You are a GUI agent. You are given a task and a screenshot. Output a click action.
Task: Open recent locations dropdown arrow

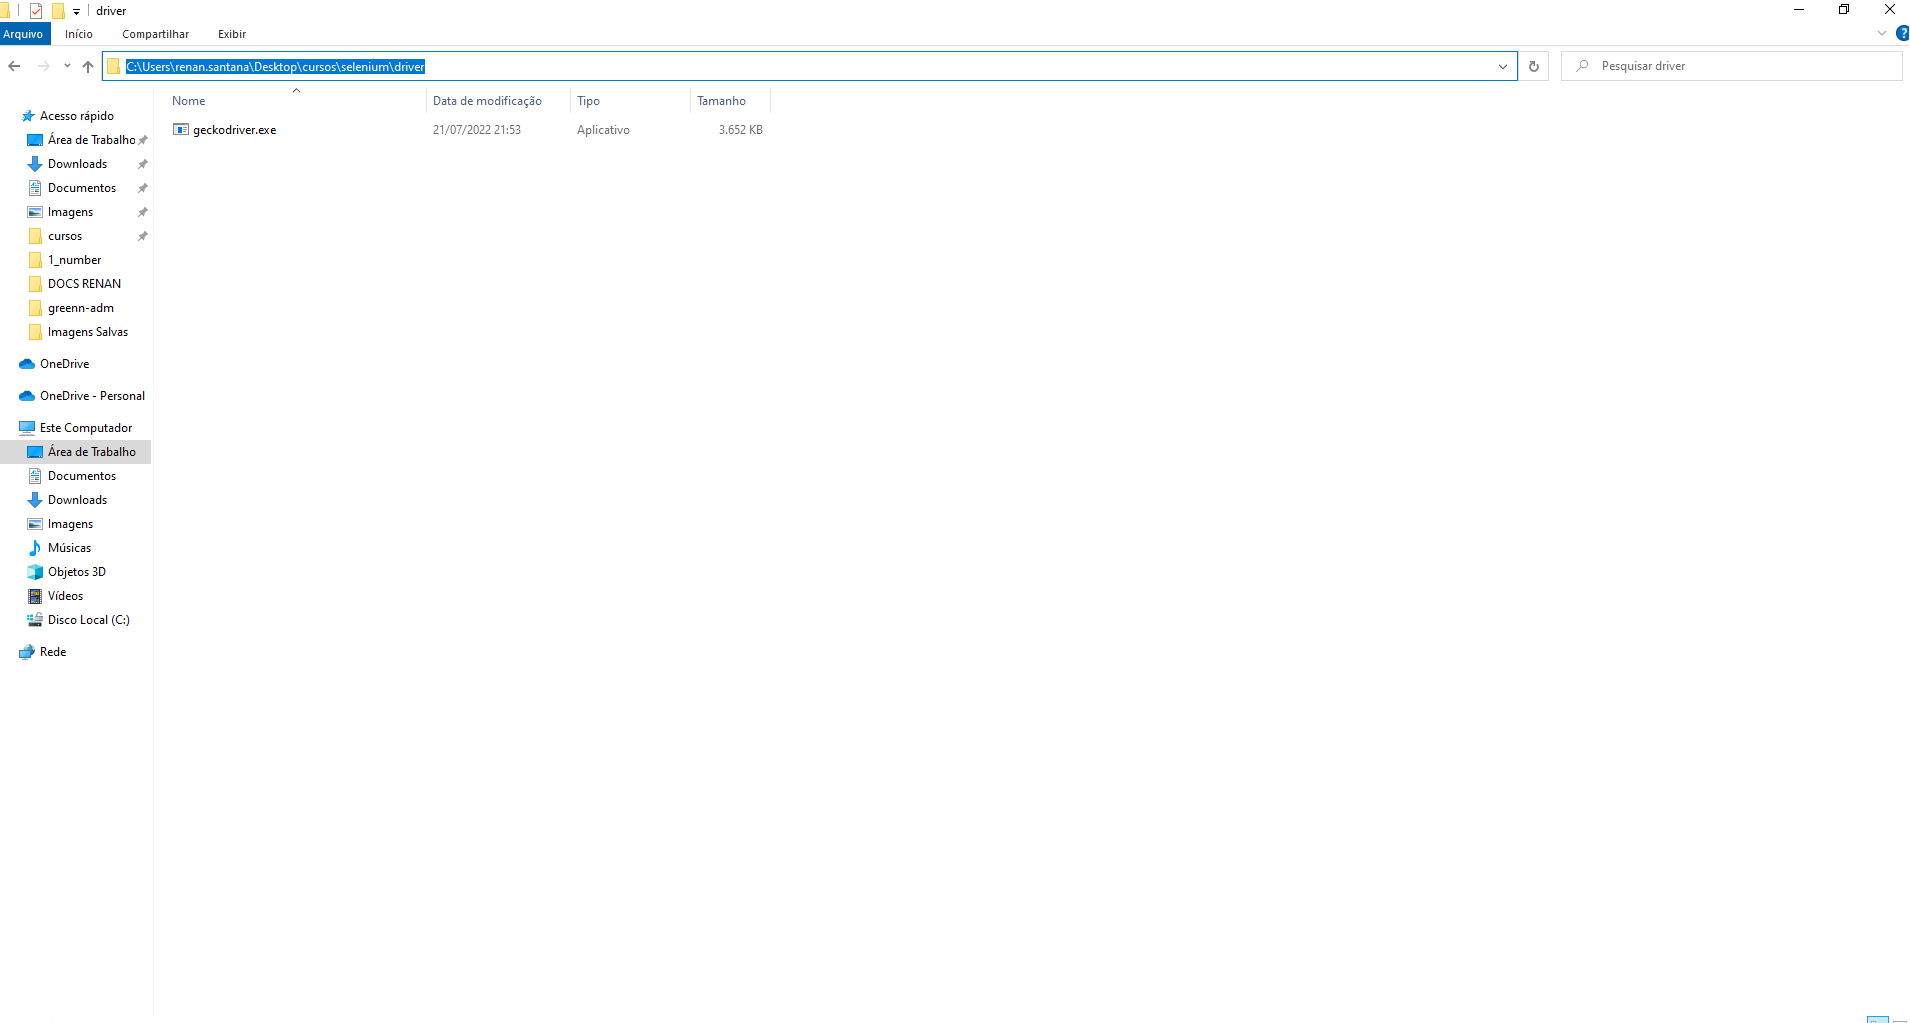[x=67, y=66]
